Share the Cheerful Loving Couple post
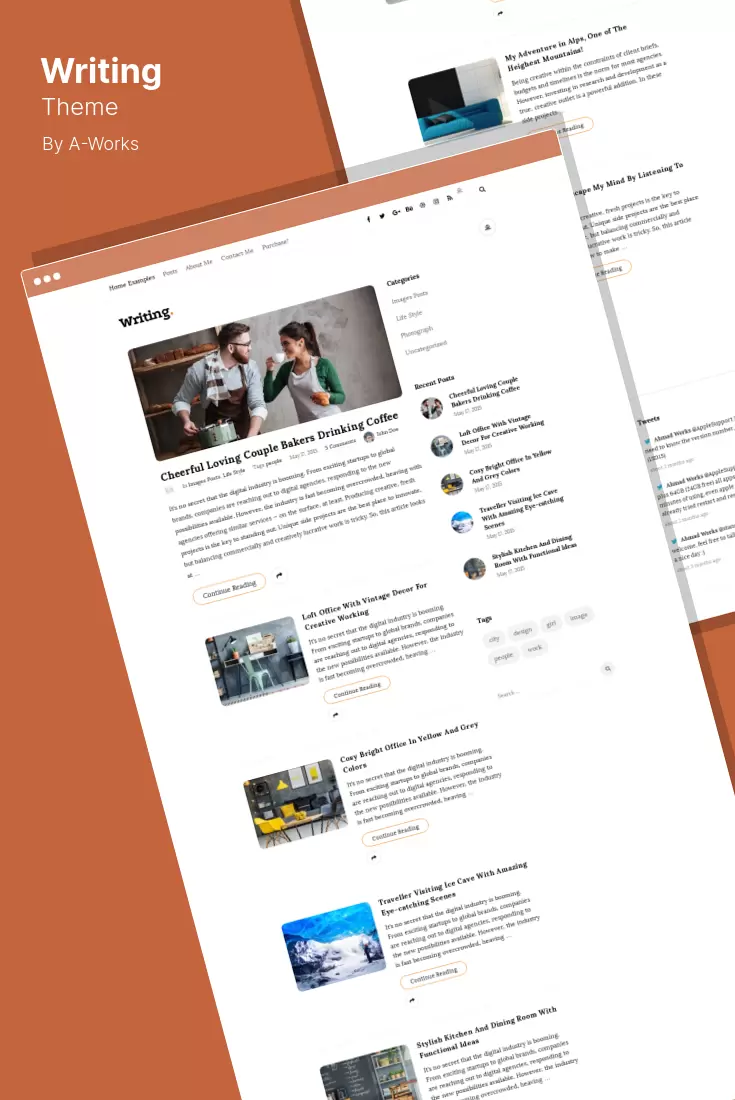This screenshot has width=735, height=1100. pos(279,575)
